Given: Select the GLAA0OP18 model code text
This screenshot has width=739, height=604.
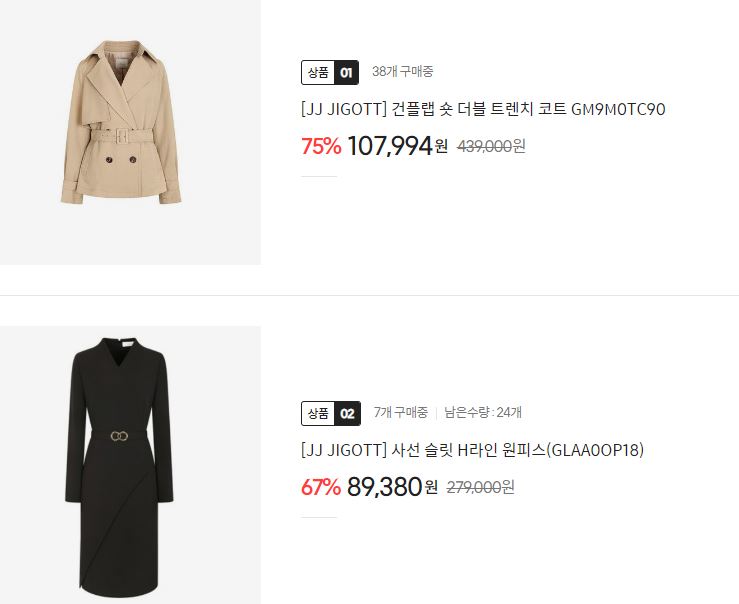Looking at the screenshot, I should (x=595, y=450).
